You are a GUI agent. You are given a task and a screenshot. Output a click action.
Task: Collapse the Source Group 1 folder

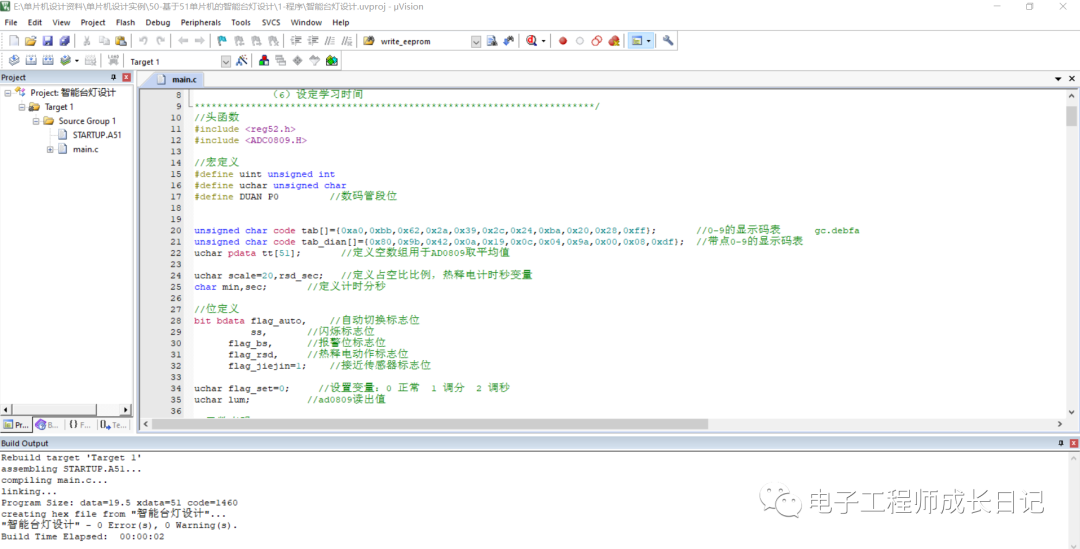coord(35,121)
